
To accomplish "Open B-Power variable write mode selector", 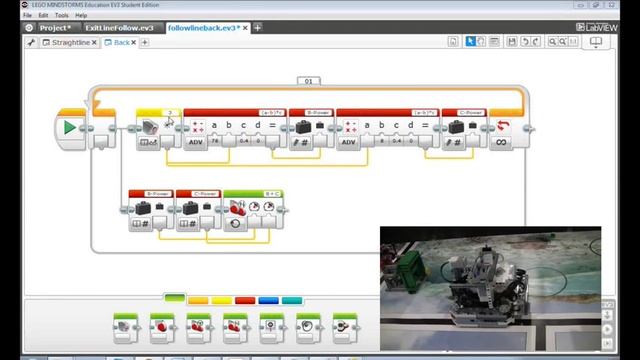I will tap(301, 142).
